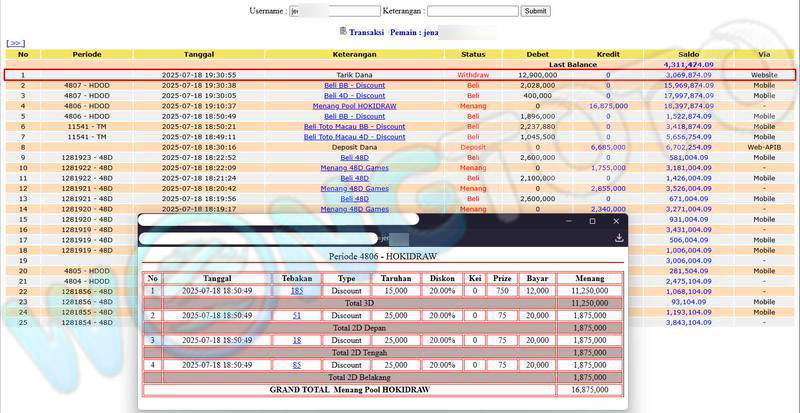Click the download icon in popup window
This screenshot has height=413, width=800.
click(x=619, y=238)
